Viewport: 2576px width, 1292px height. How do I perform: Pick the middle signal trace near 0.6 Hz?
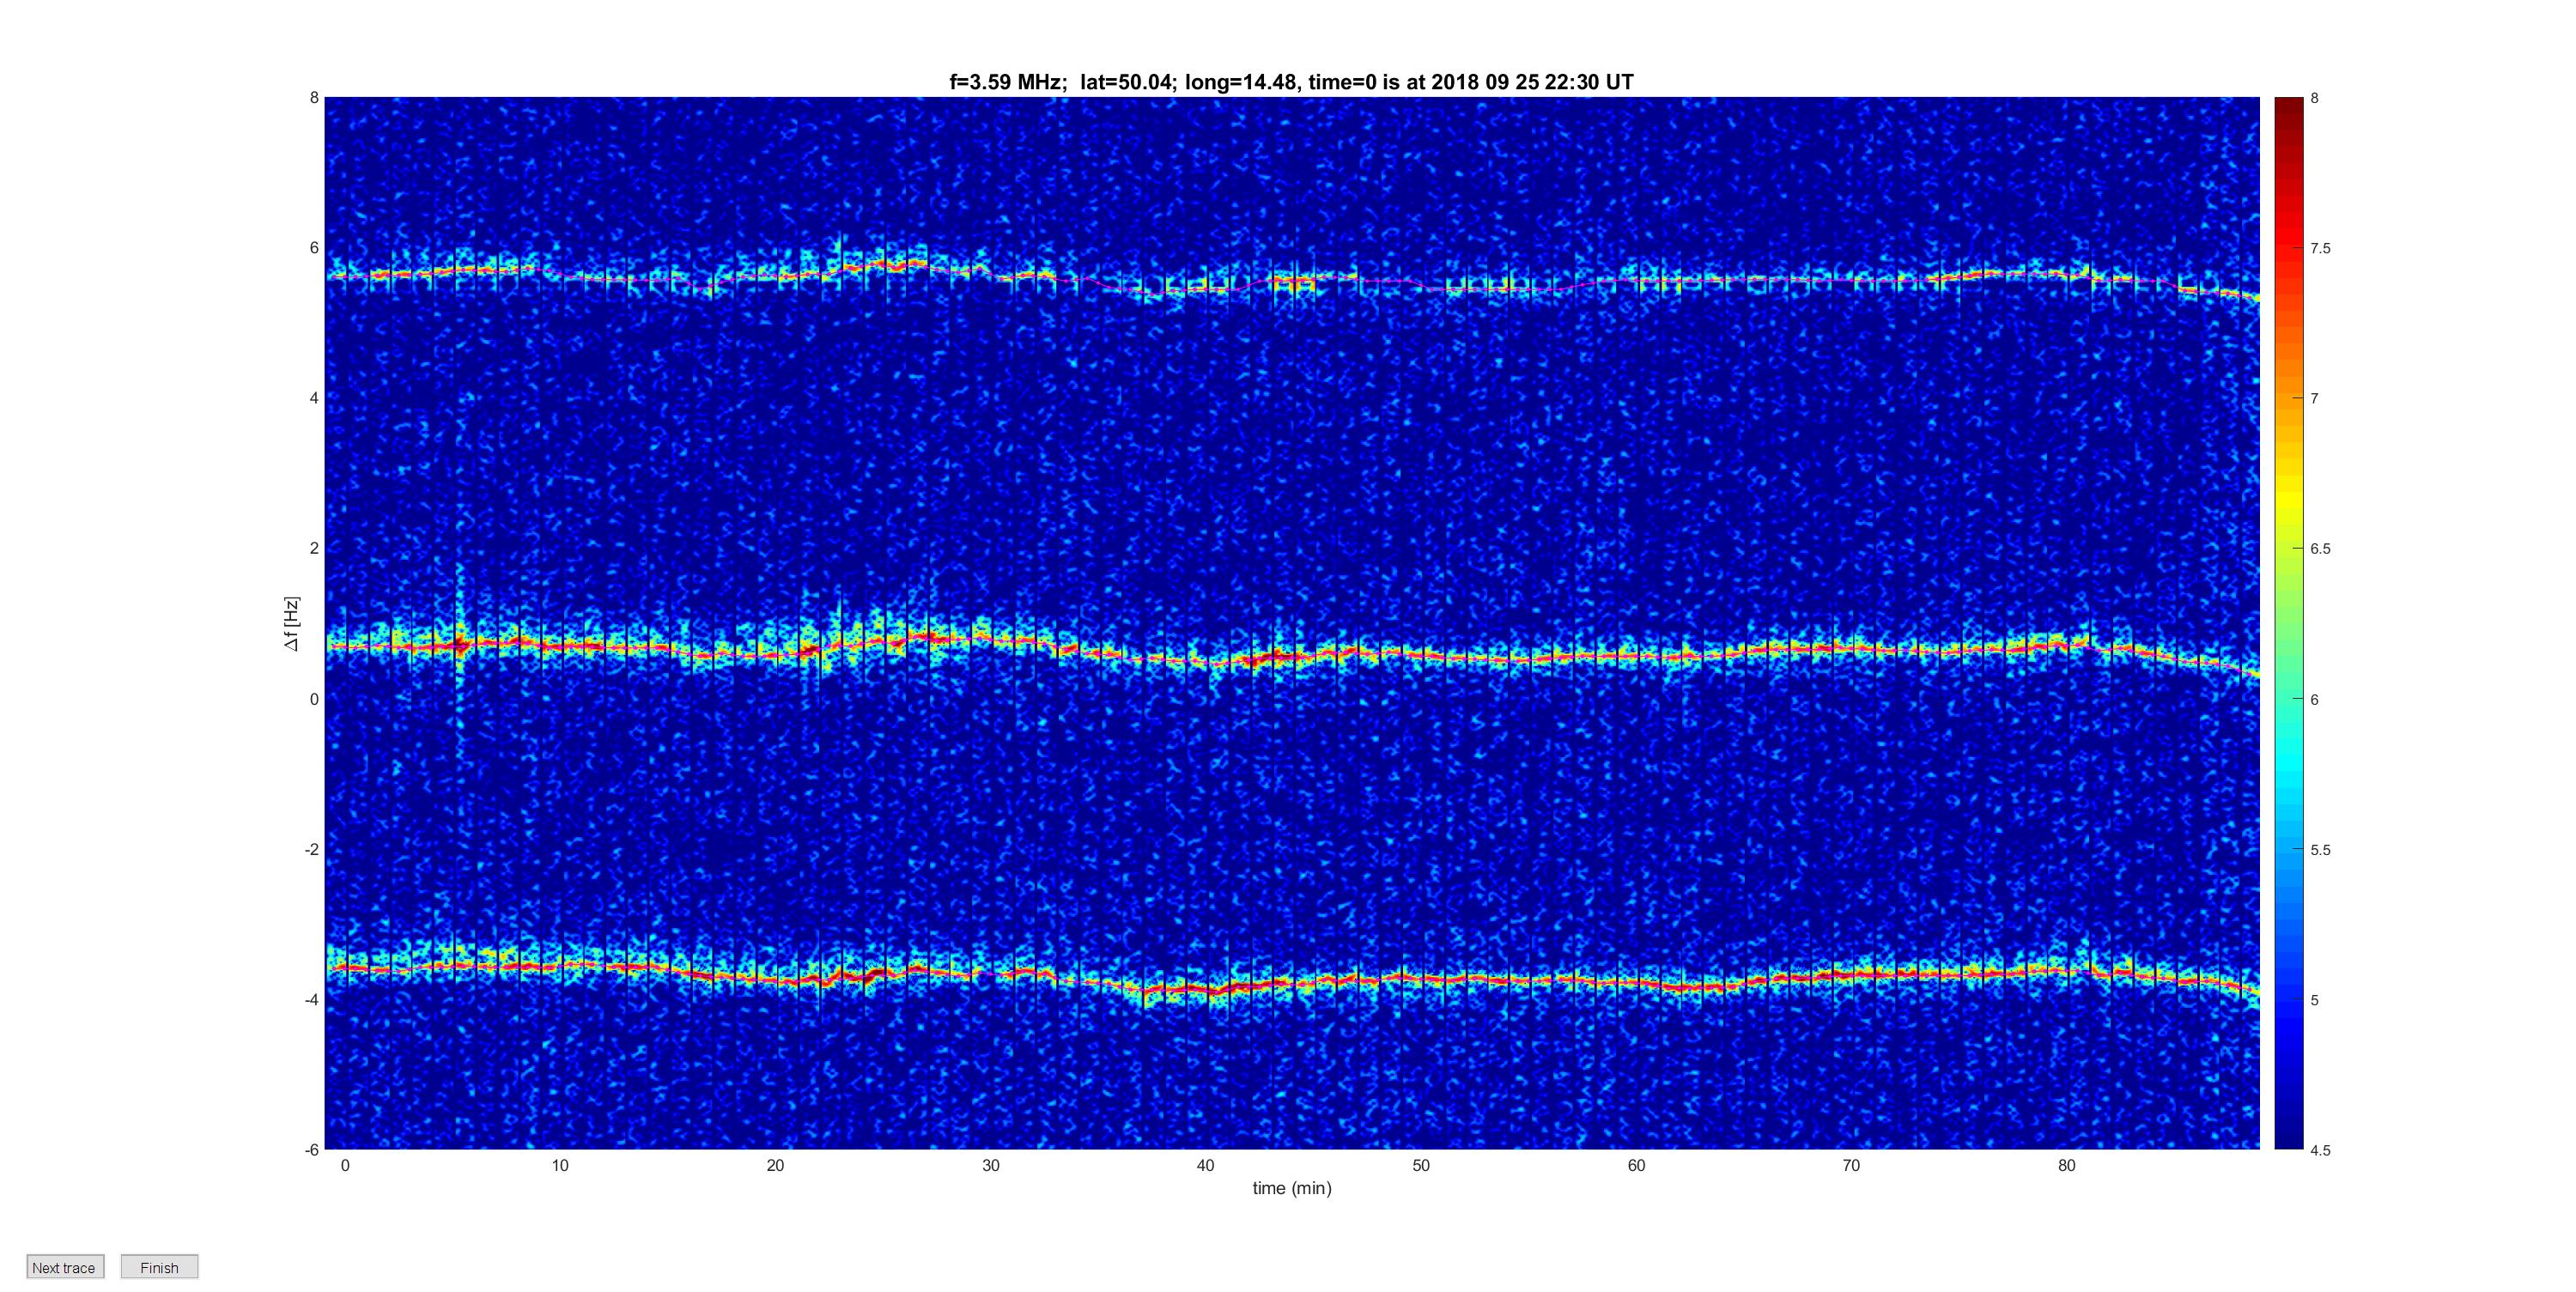click(x=1292, y=655)
